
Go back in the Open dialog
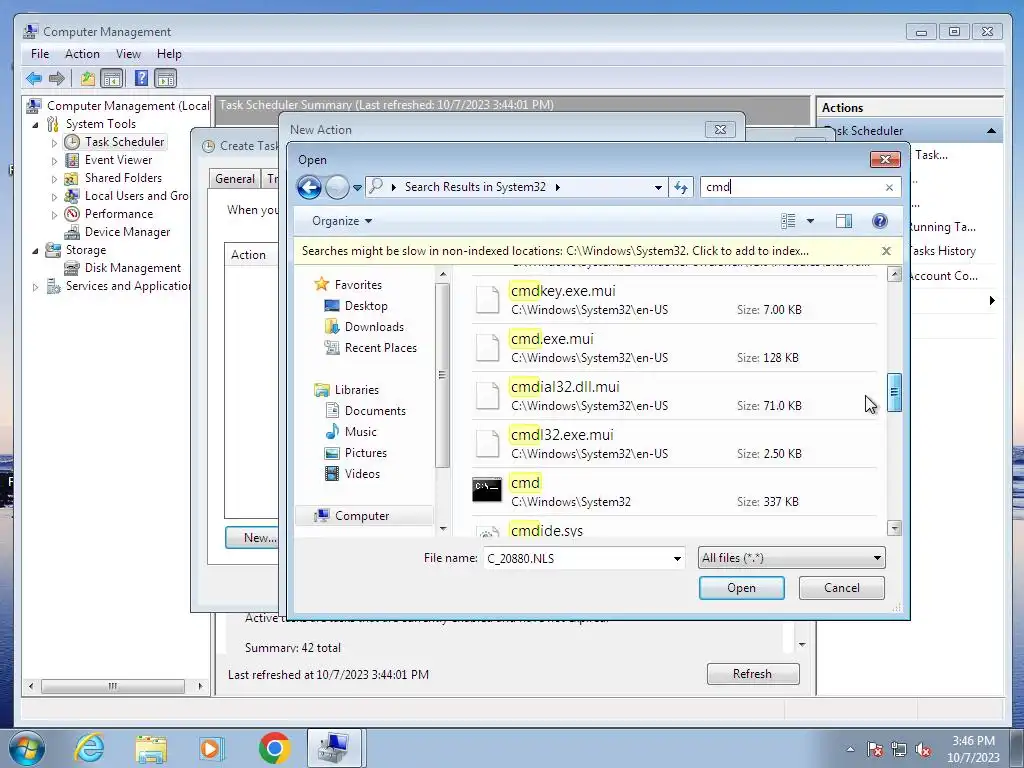coord(309,187)
